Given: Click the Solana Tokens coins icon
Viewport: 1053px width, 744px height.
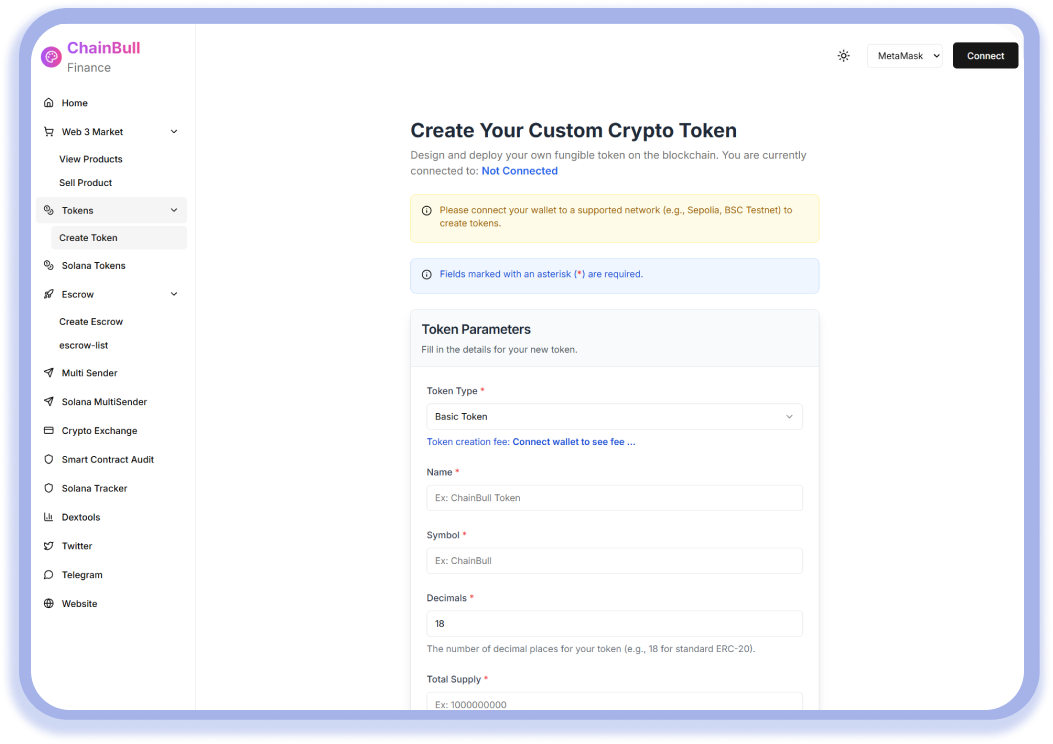Looking at the screenshot, I should [x=49, y=266].
